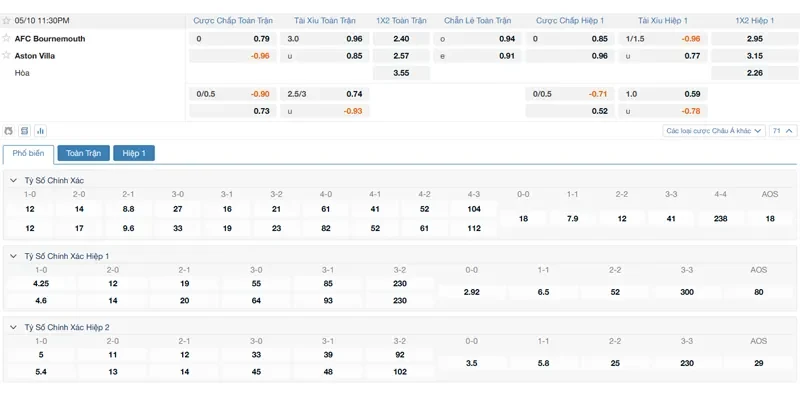This screenshot has height=400, width=800.
Task: Open the bar chart statistics icon
Action: (40, 131)
